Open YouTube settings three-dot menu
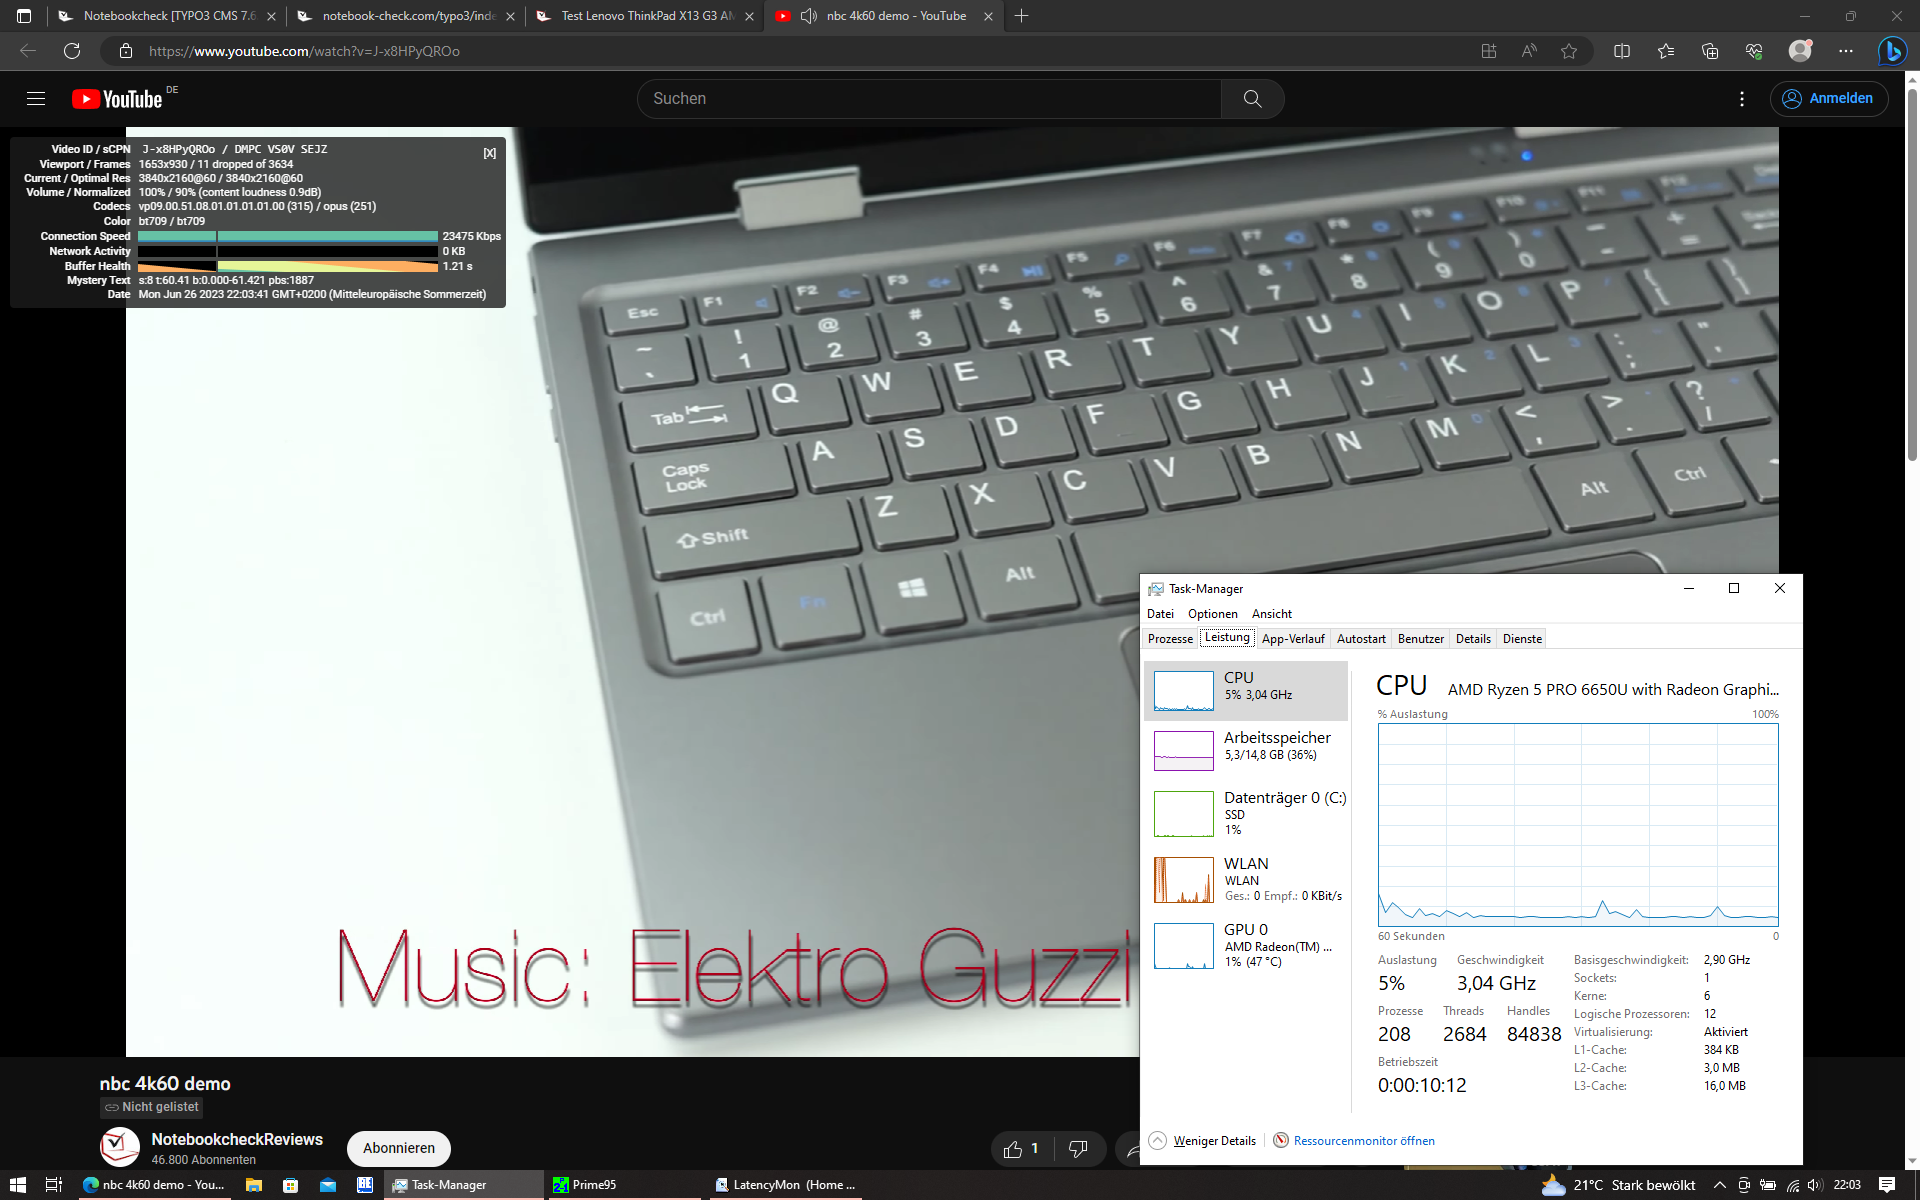 click(x=1742, y=99)
